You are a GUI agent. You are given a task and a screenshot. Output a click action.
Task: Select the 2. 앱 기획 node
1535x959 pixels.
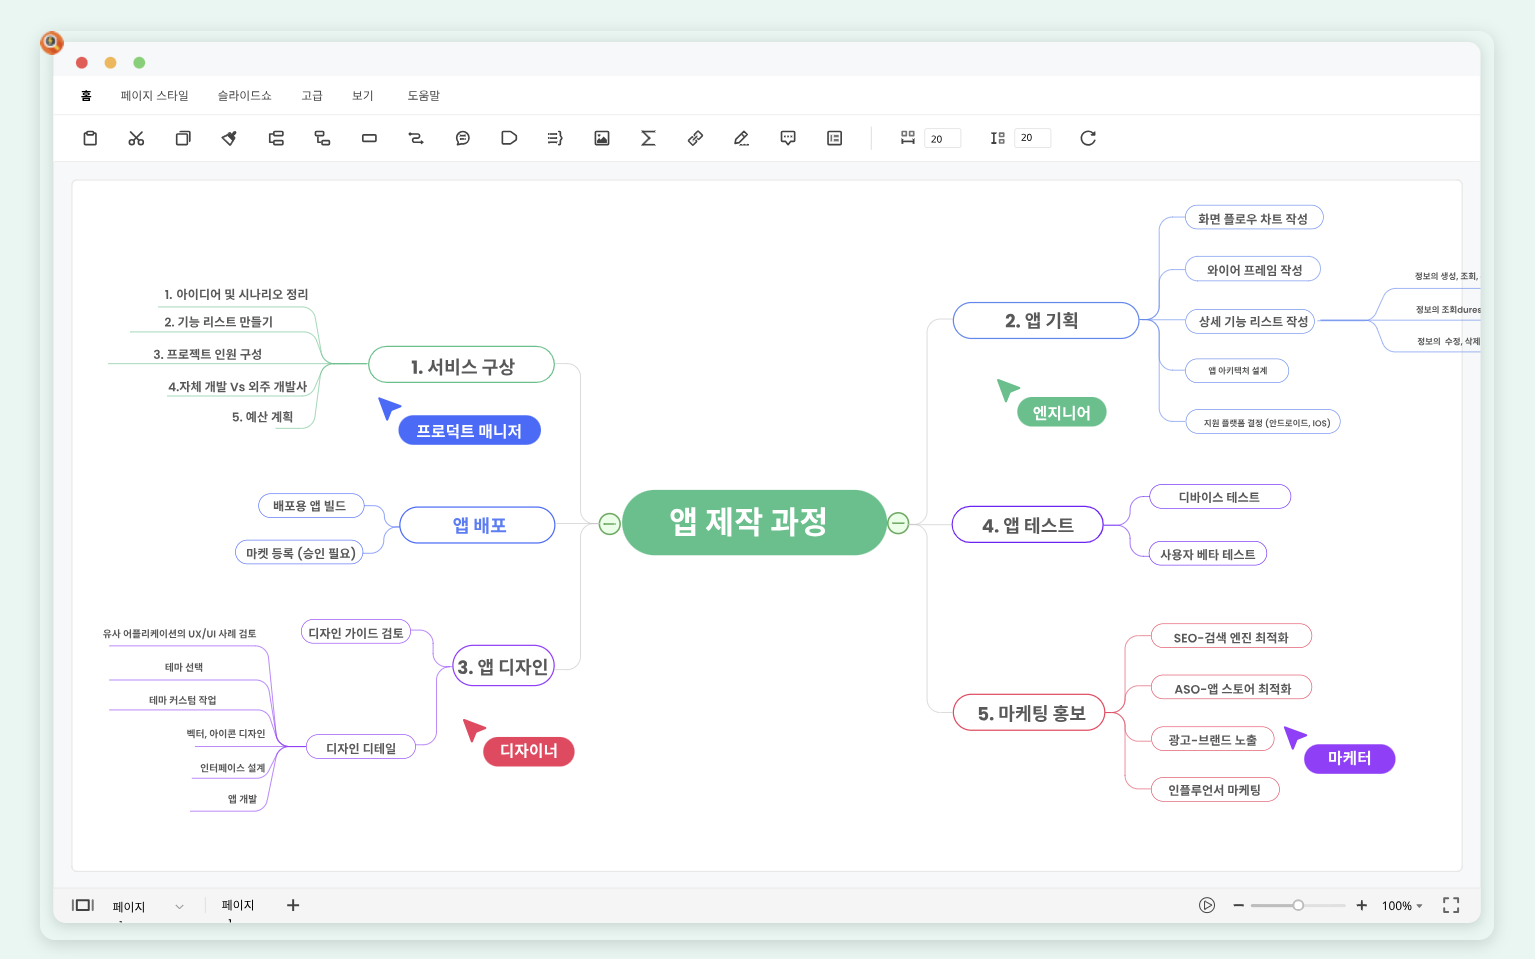click(x=1046, y=321)
